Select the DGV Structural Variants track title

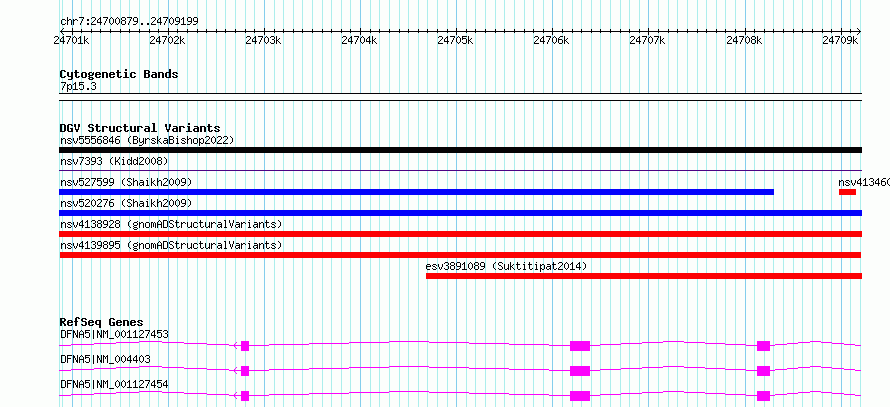[x=140, y=128]
